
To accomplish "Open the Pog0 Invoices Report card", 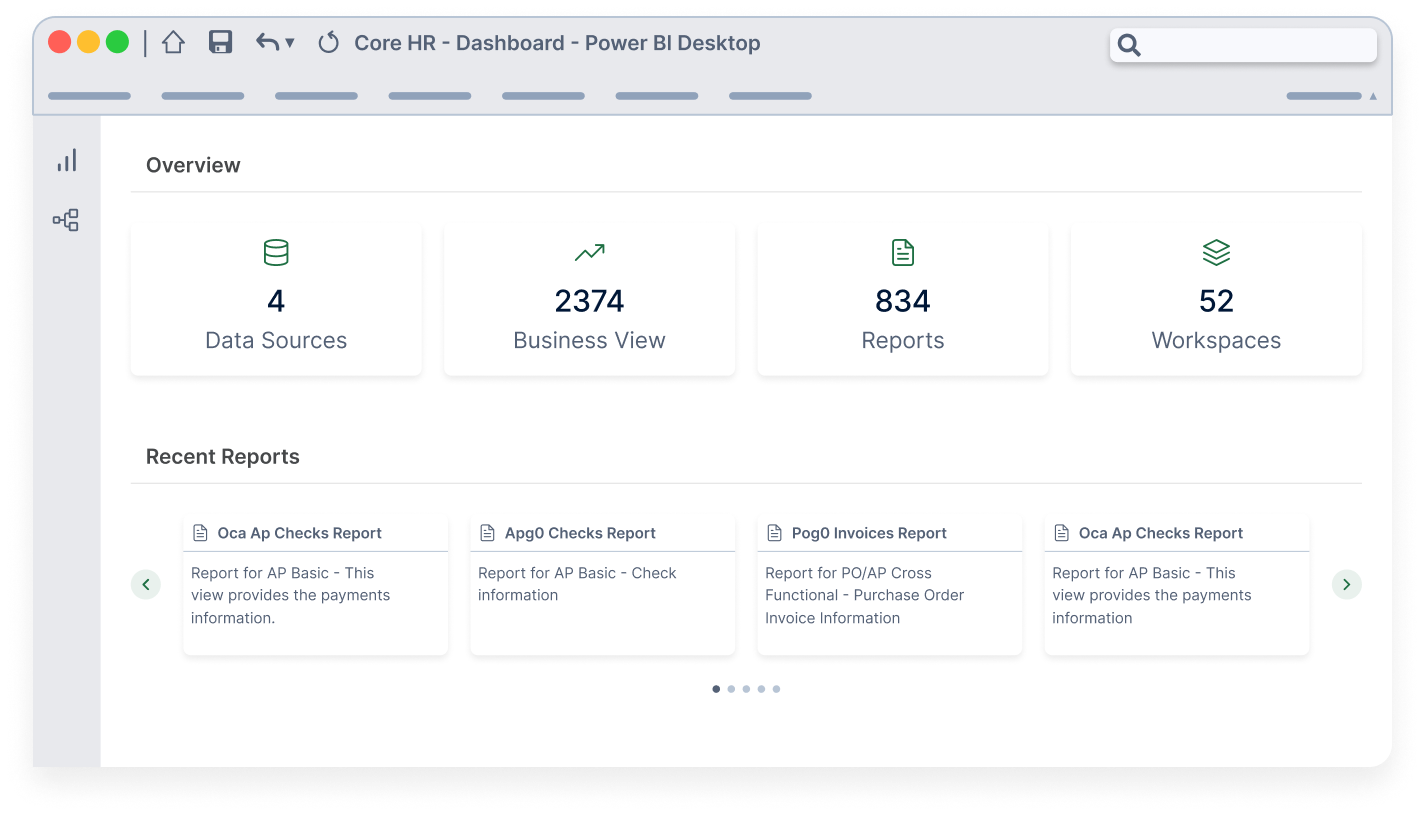I will 889,585.
